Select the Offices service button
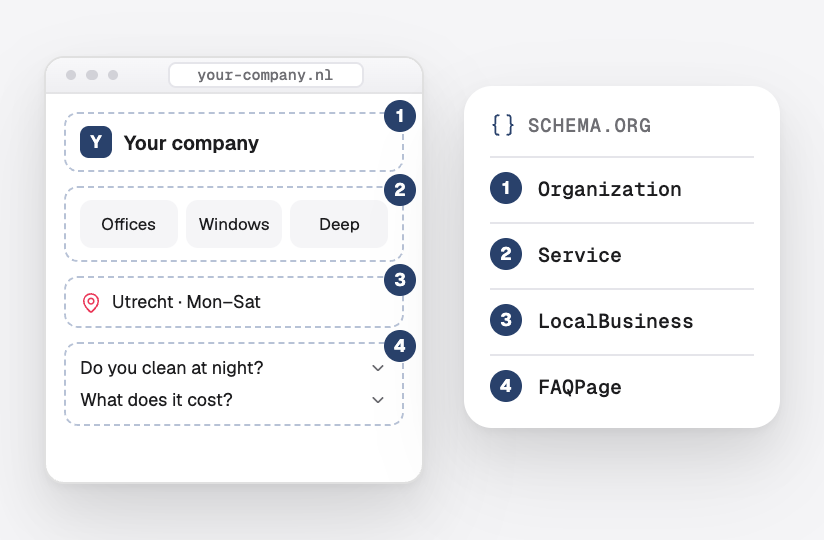The image size is (824, 540). (129, 224)
